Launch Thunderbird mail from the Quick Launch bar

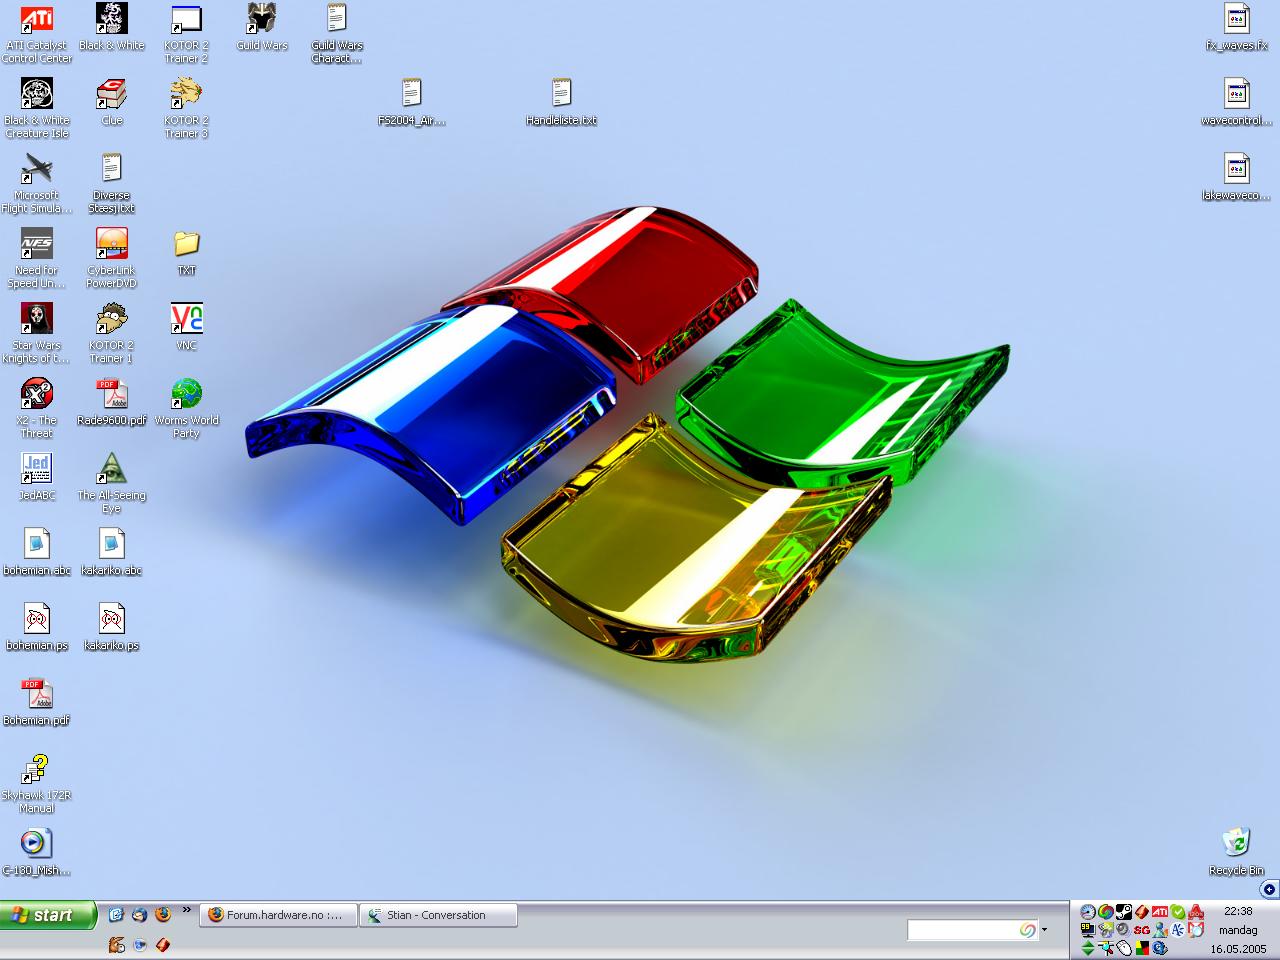click(x=139, y=915)
